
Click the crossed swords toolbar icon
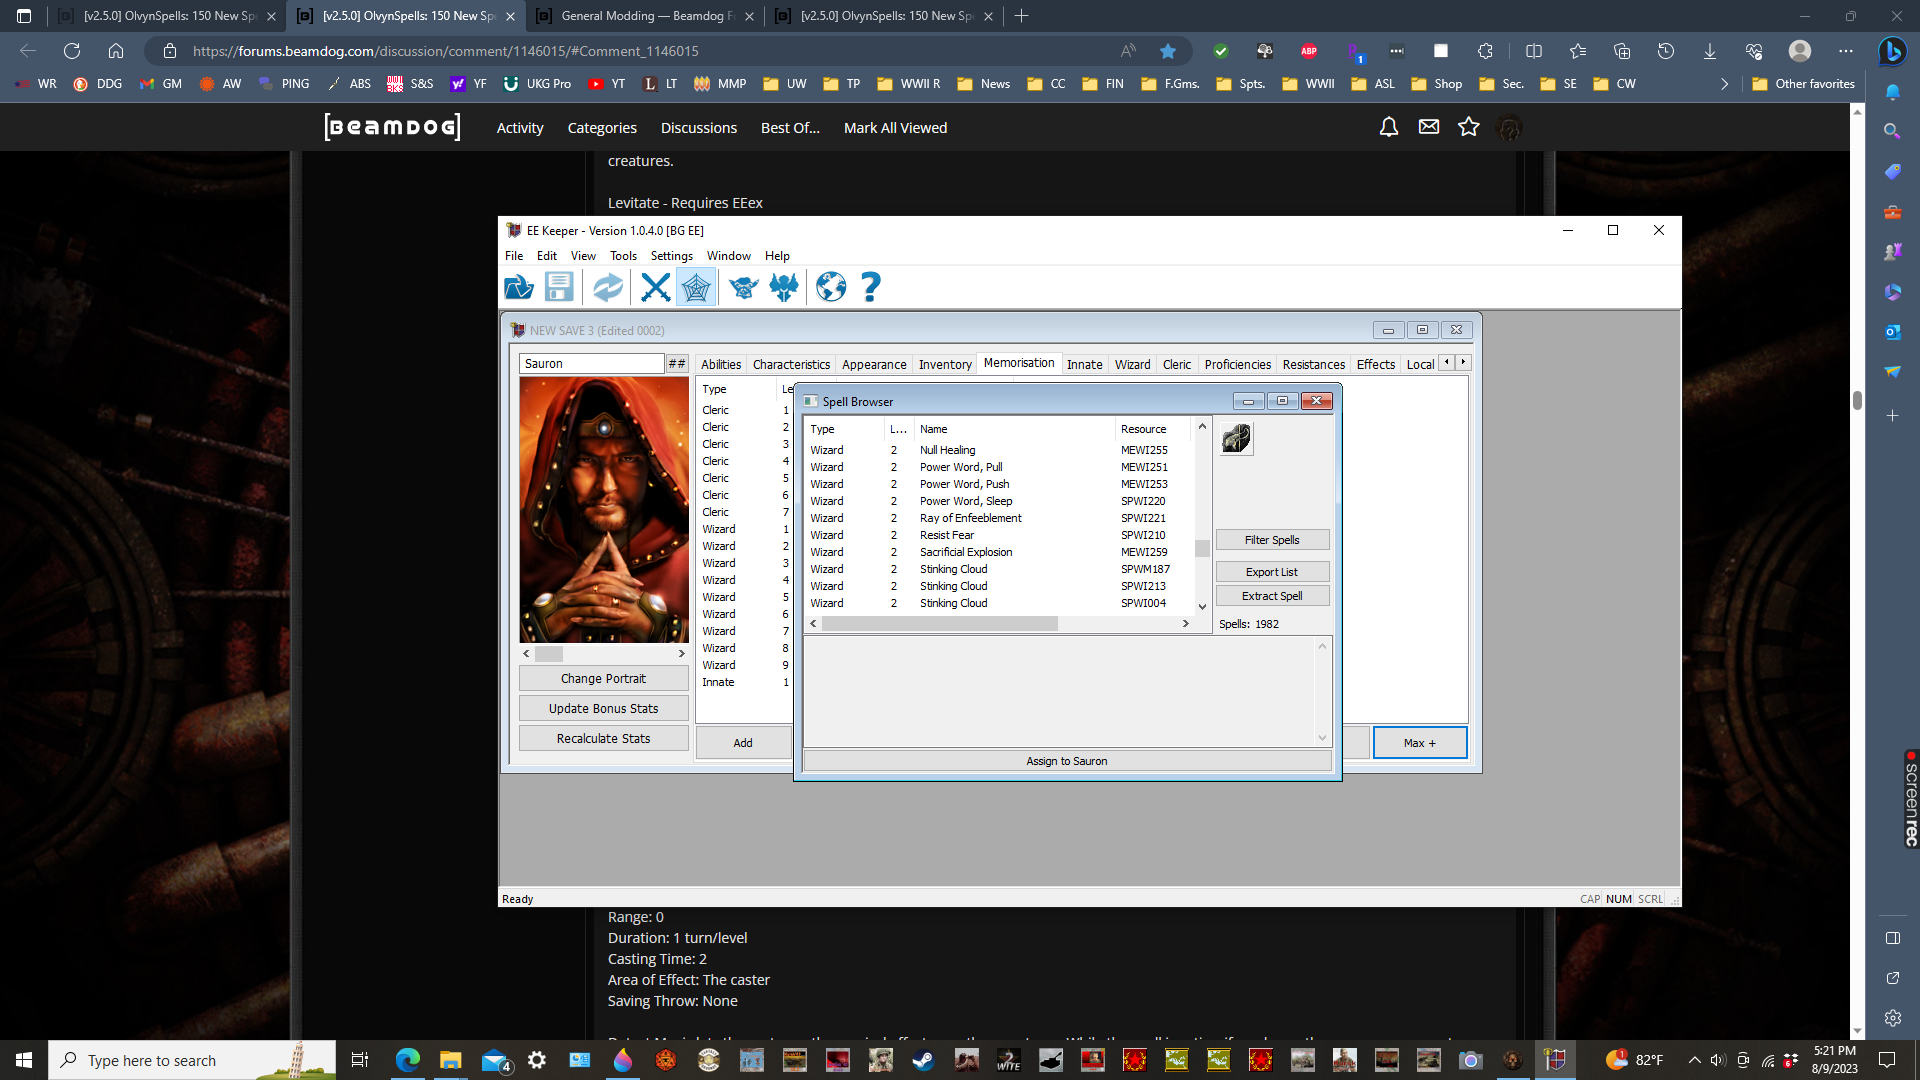[x=655, y=287]
